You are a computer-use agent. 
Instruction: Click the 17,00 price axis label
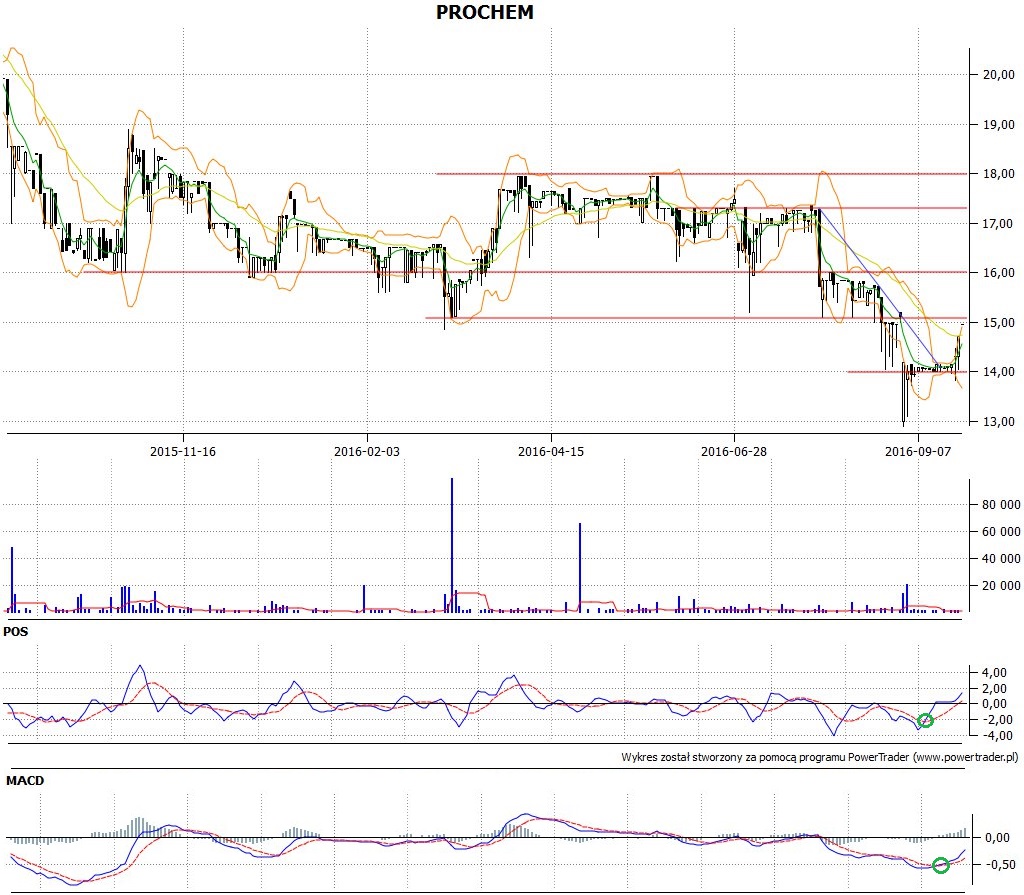999,223
